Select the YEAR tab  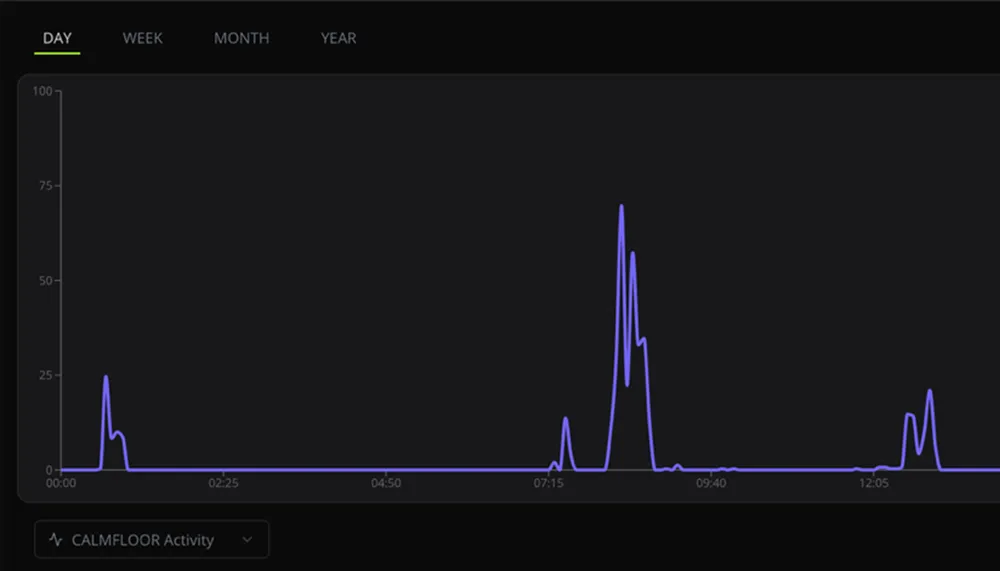(338, 38)
